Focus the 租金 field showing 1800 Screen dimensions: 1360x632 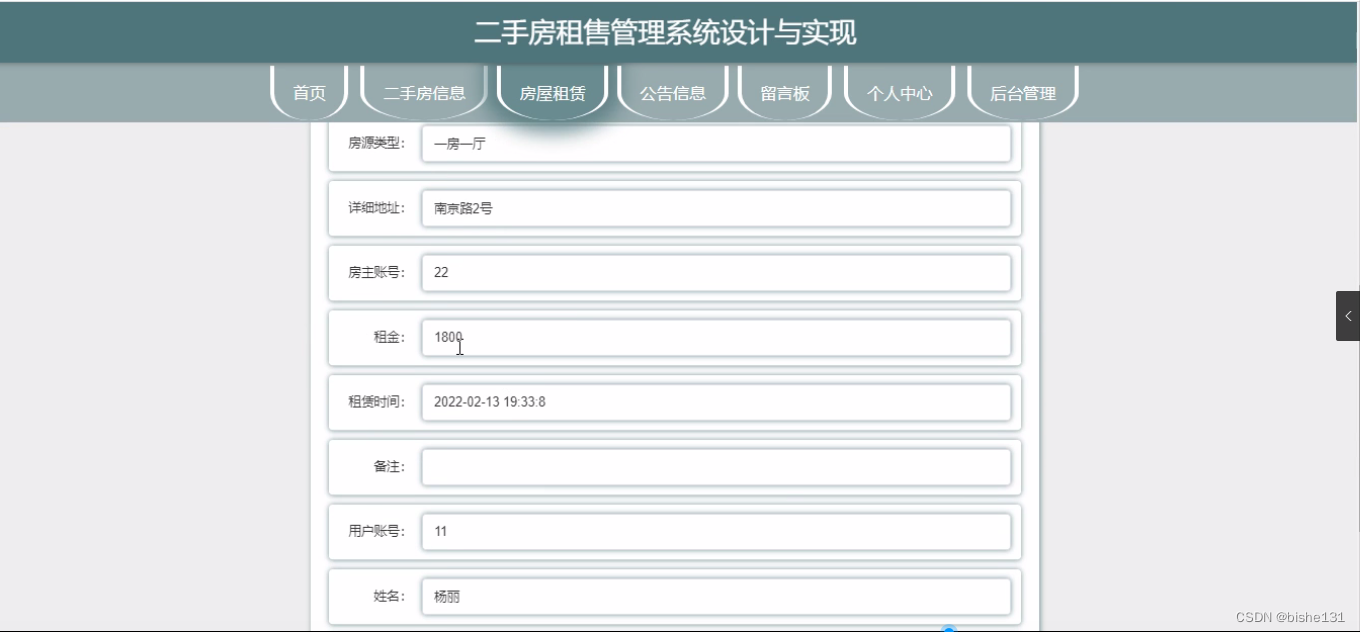716,337
